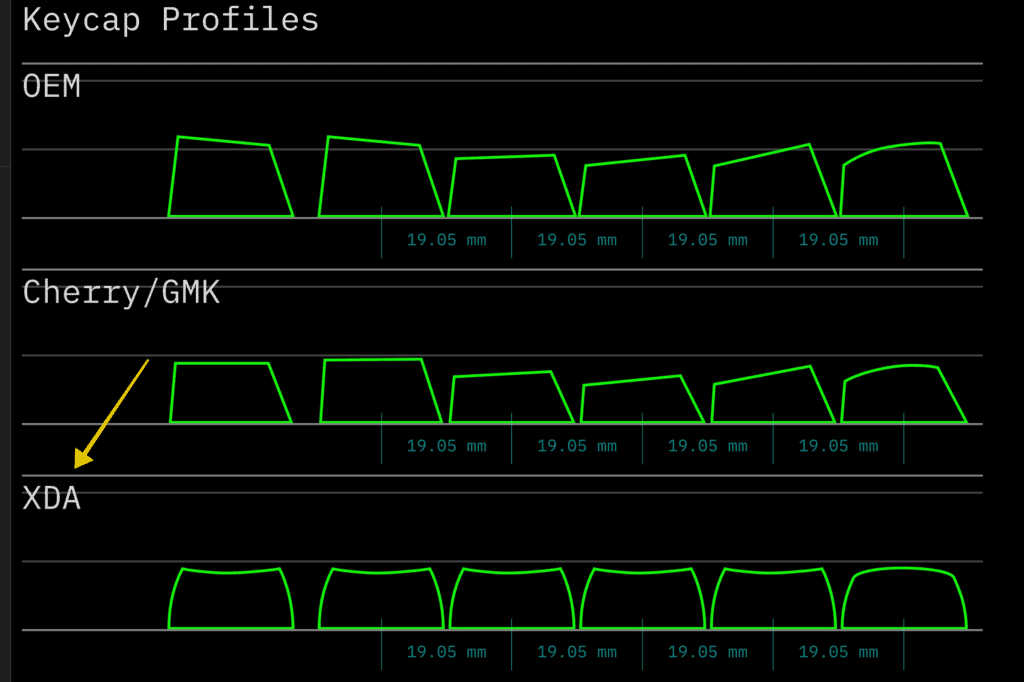Viewport: 1024px width, 682px height.
Task: Click first "19.05 mm" label in Cherry/GMK row
Action: (x=447, y=446)
